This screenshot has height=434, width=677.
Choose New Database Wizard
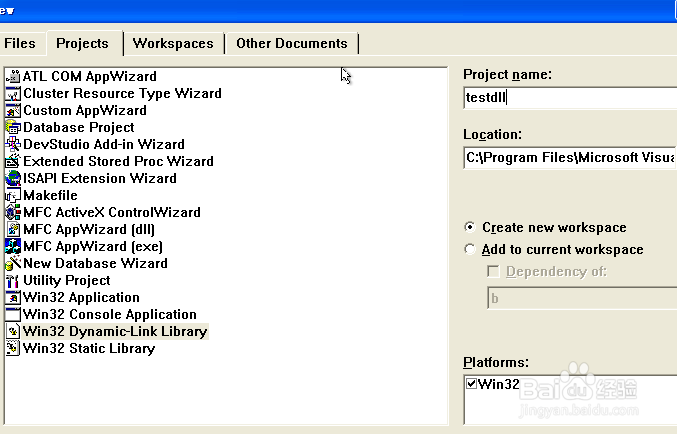click(95, 263)
